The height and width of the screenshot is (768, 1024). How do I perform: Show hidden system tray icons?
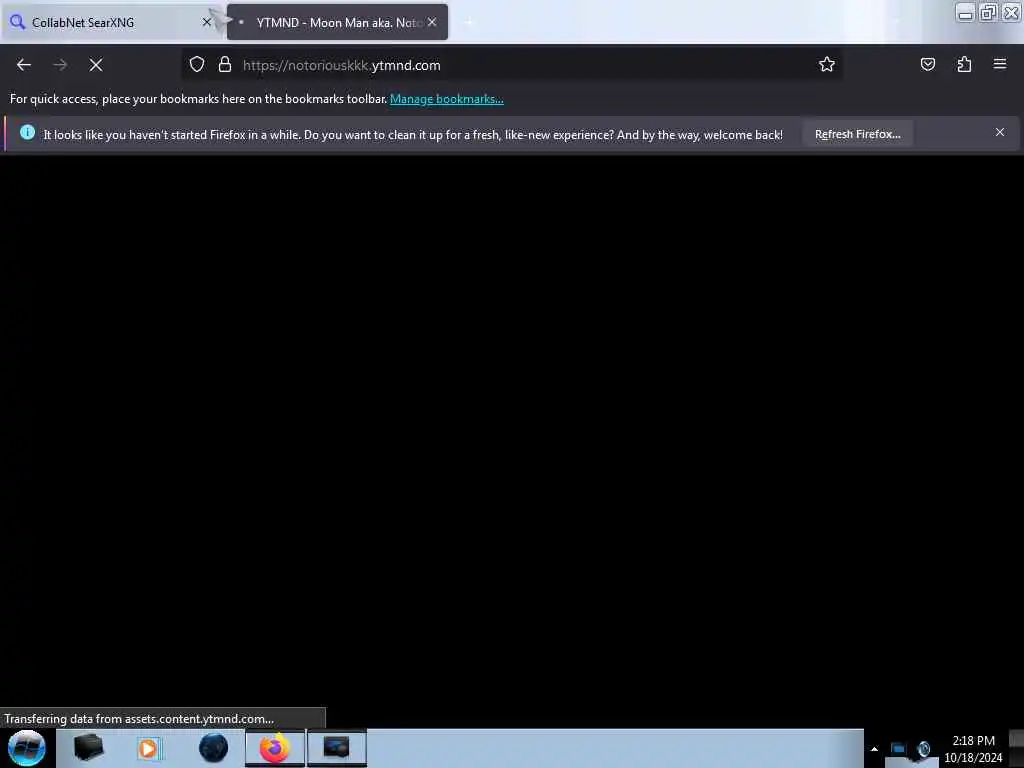(874, 749)
